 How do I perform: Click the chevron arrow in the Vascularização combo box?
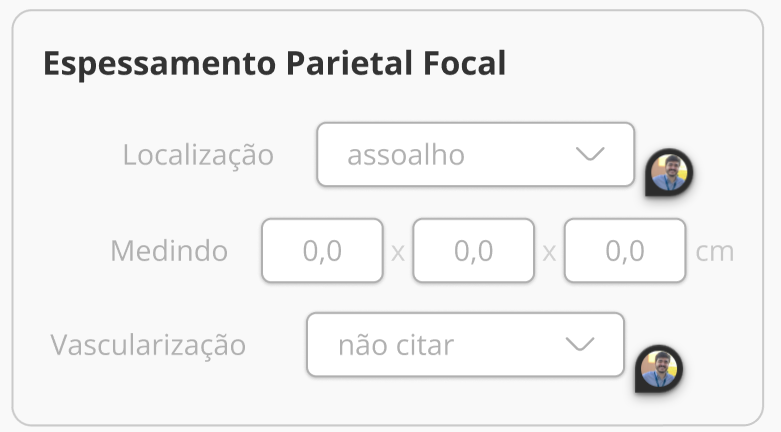pos(580,345)
